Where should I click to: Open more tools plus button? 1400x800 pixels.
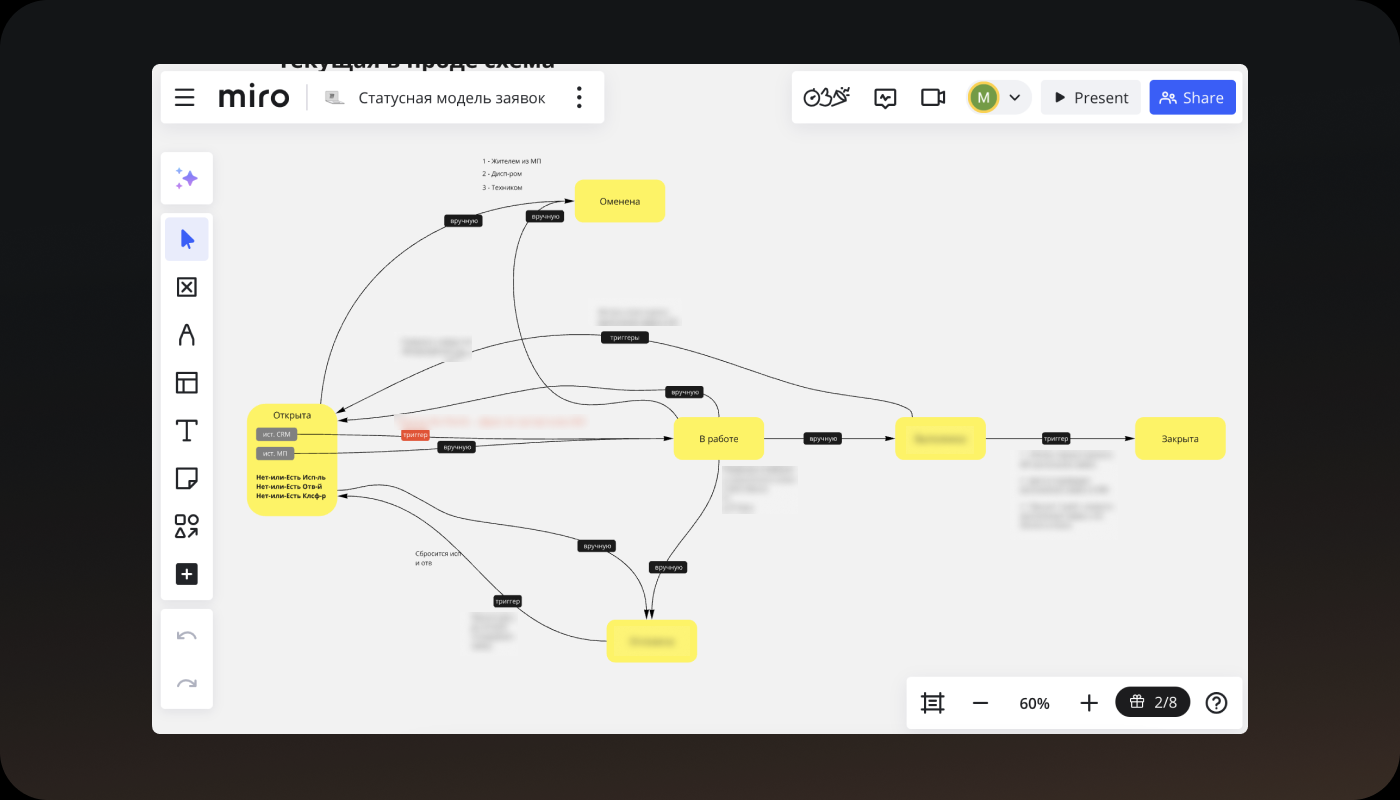[187, 574]
